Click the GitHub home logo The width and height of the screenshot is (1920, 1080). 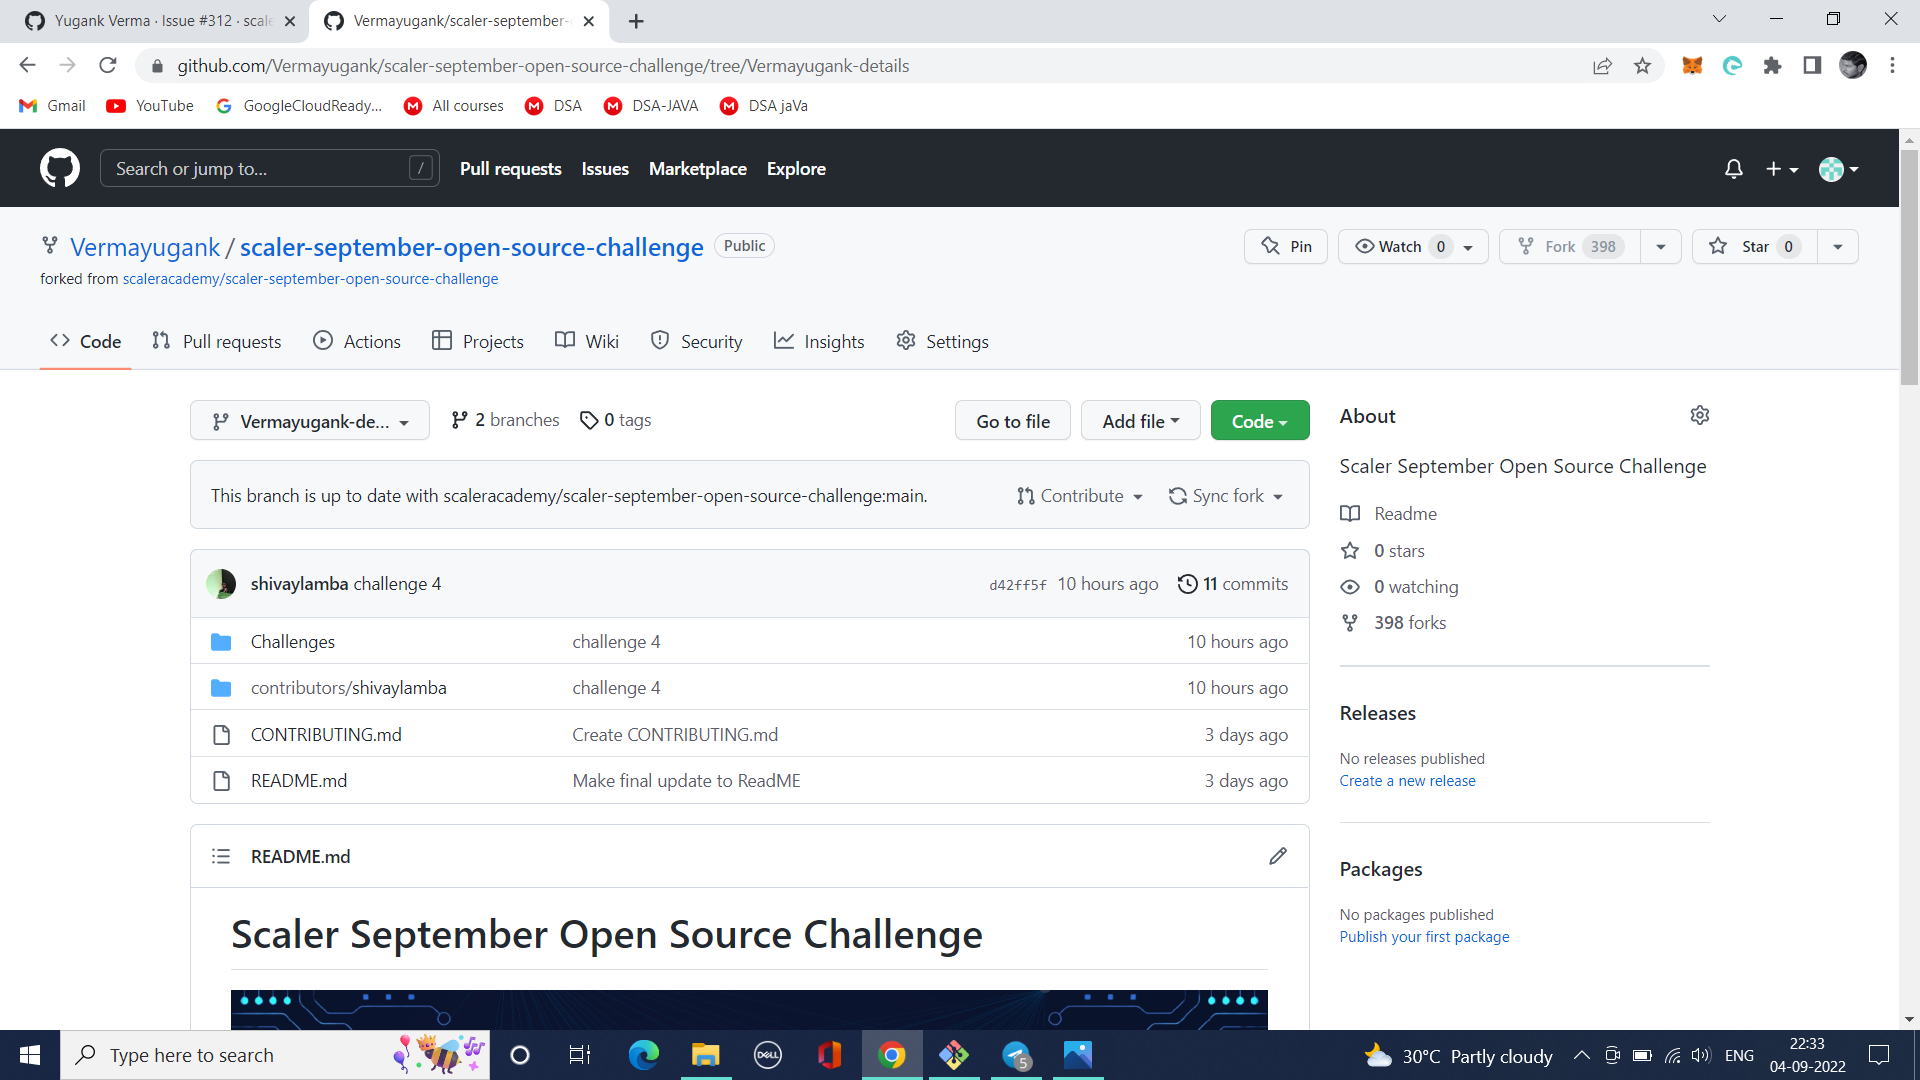(59, 167)
